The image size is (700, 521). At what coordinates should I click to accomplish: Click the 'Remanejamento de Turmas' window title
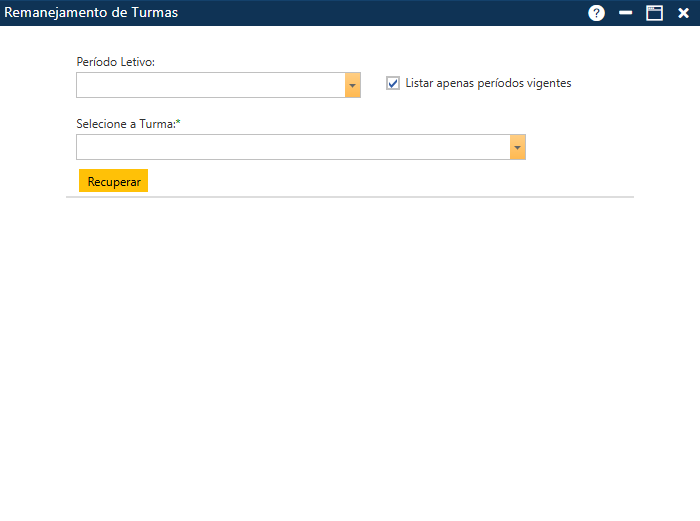[x=92, y=13]
